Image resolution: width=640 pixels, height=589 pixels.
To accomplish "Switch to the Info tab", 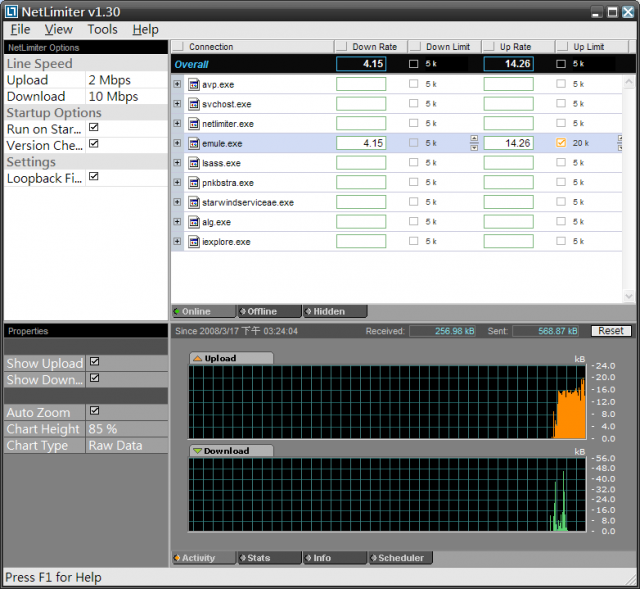I will tap(335, 558).
